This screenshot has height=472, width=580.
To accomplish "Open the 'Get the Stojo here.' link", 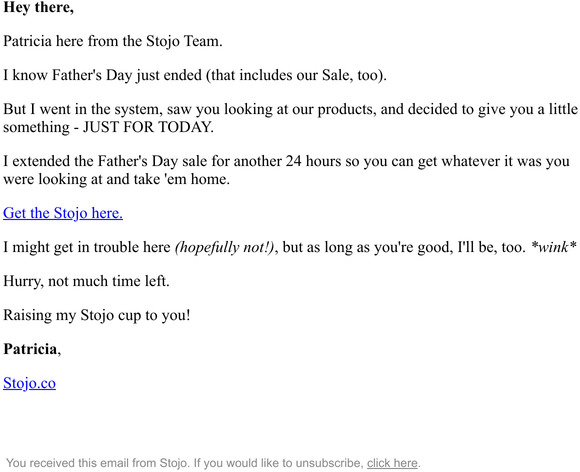I will [63, 213].
